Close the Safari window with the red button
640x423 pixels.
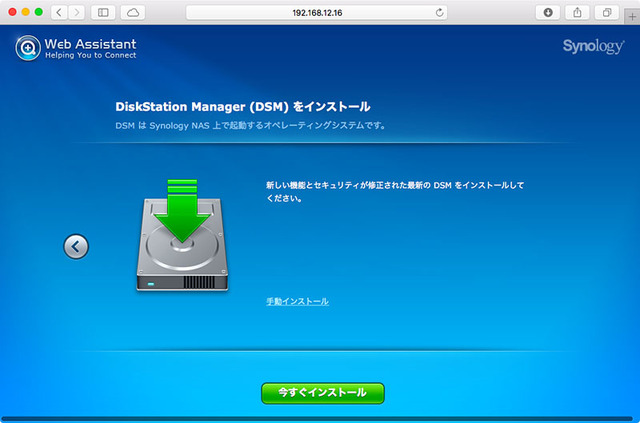click(x=11, y=12)
